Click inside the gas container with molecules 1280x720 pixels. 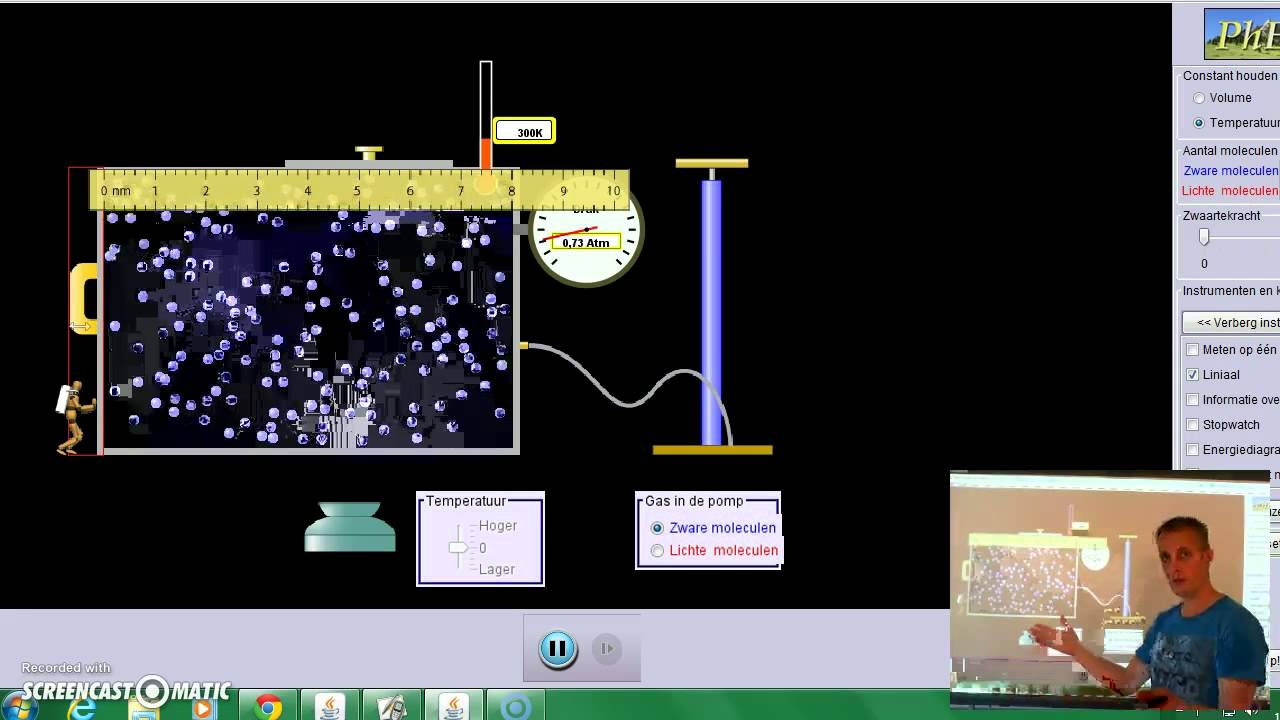tap(309, 330)
